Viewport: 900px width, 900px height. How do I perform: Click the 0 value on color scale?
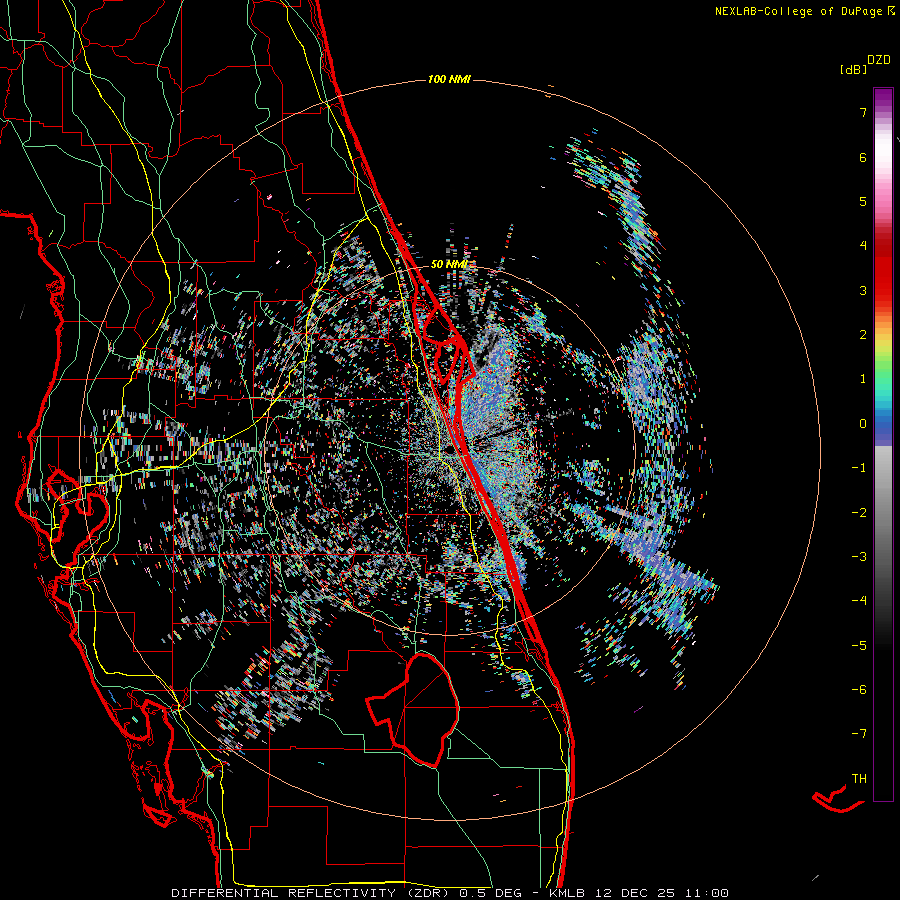pyautogui.click(x=863, y=424)
